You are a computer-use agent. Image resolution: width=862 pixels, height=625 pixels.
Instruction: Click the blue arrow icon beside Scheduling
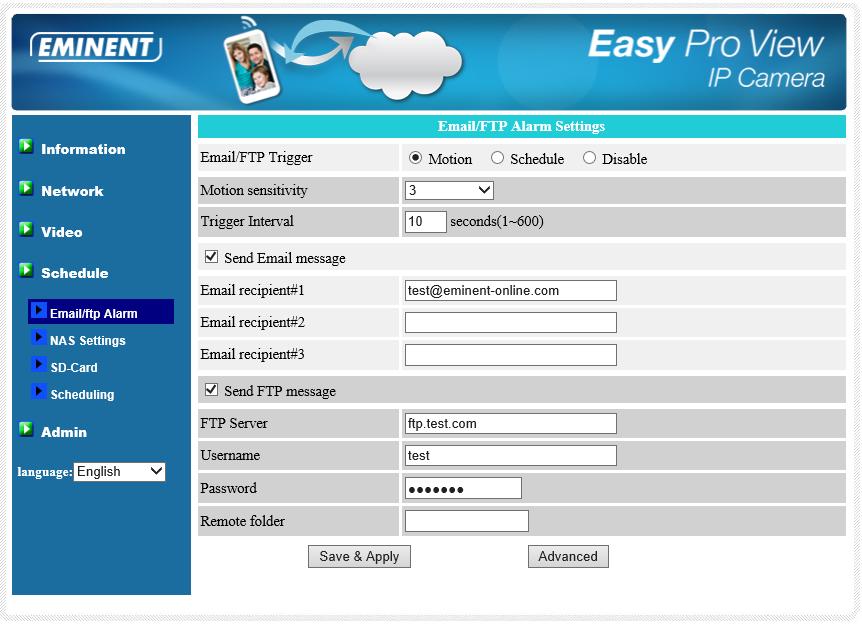[x=38, y=391]
